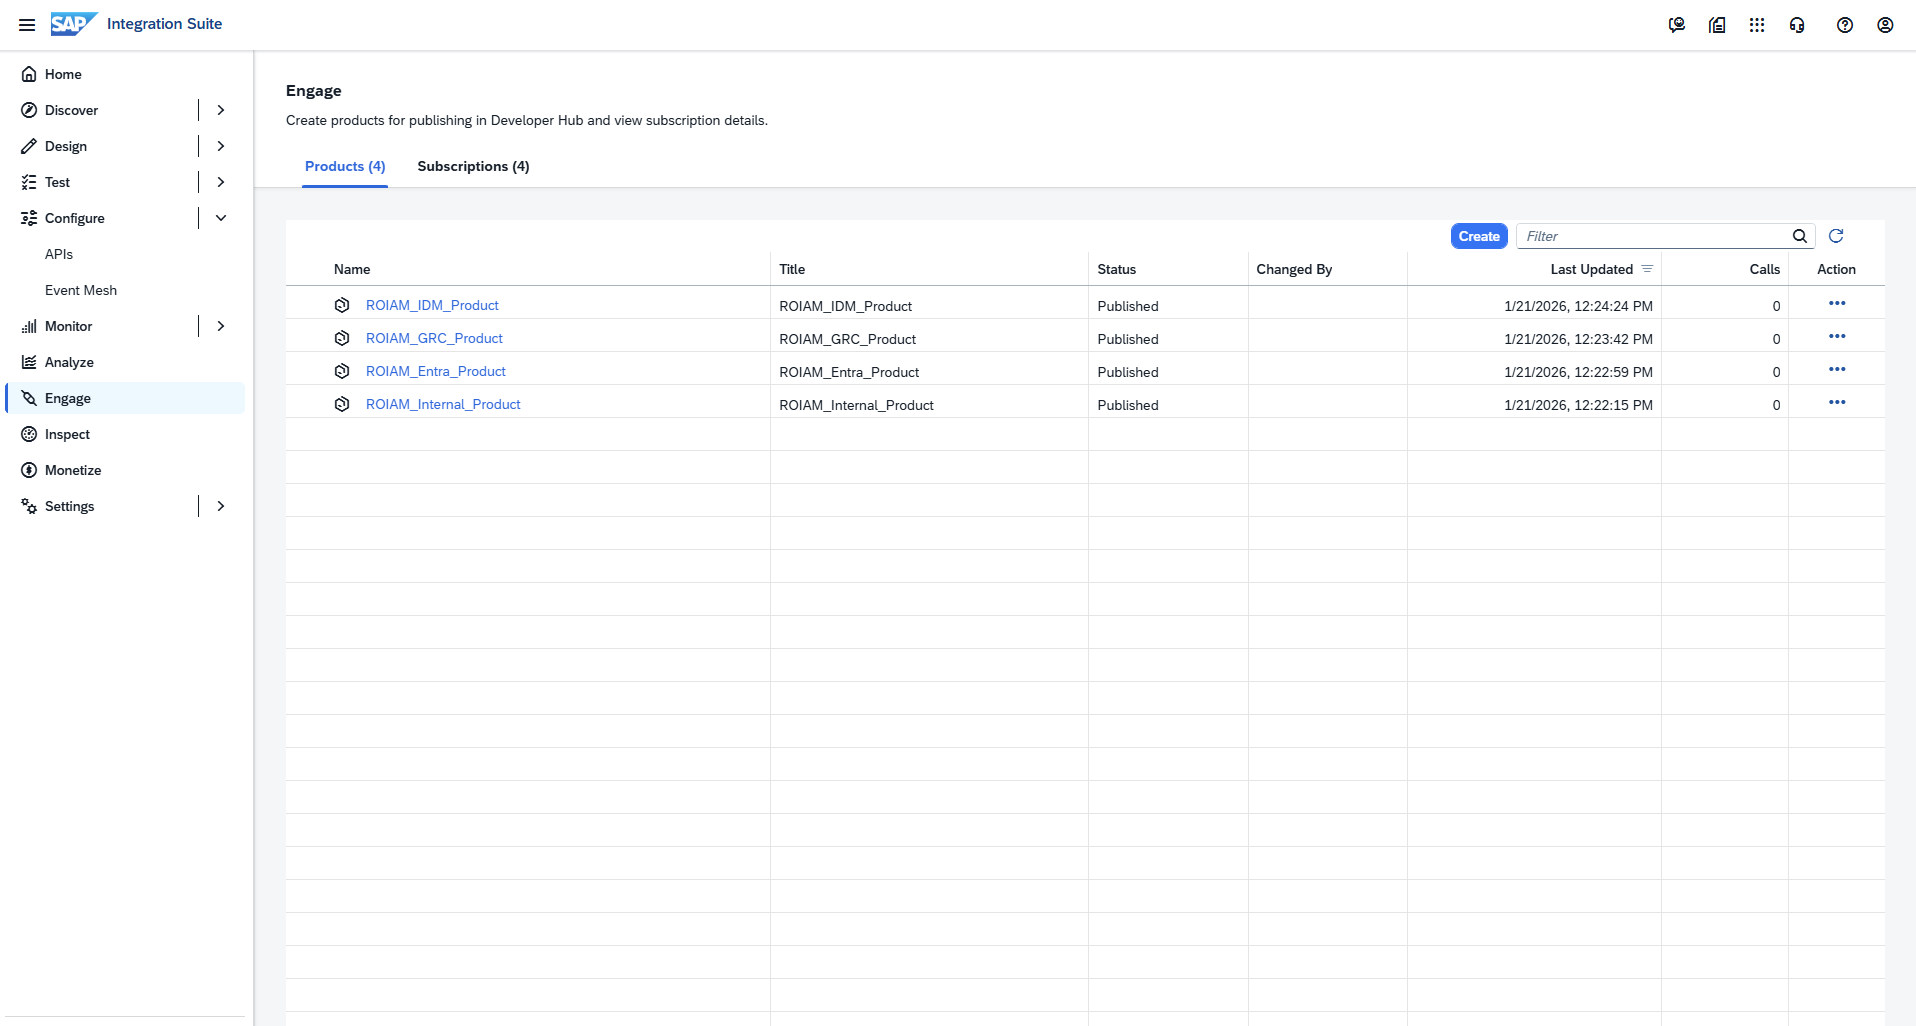
Task: Expand the Design section in the sidebar
Action: tap(220, 146)
